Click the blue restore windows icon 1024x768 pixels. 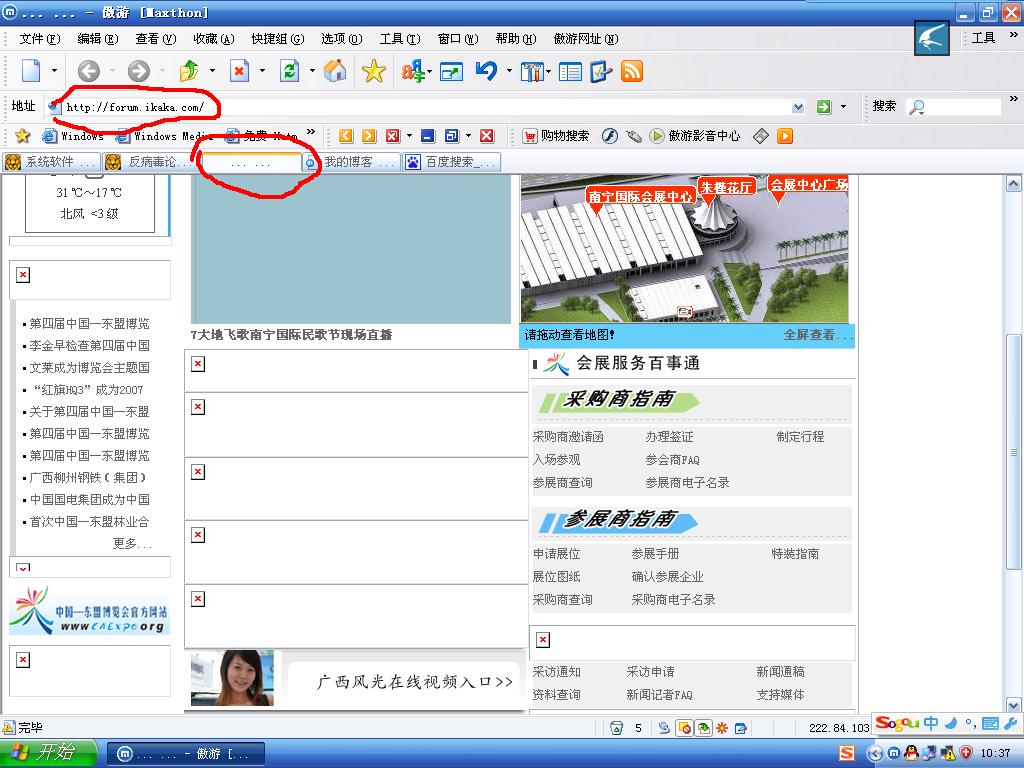tap(451, 136)
